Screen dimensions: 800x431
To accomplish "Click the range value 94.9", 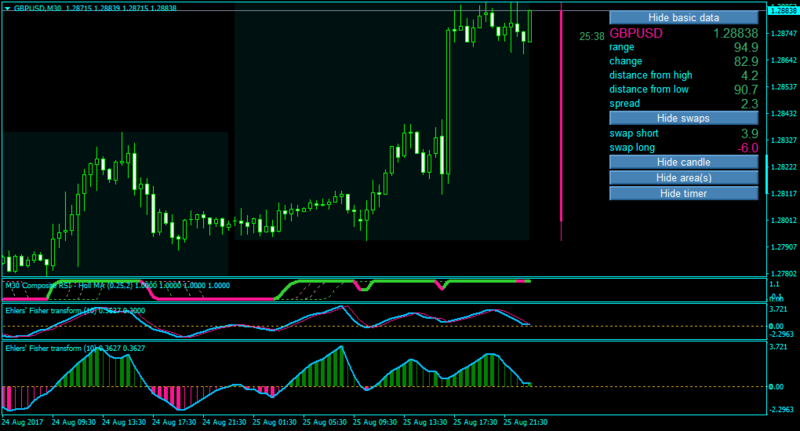I will point(746,47).
